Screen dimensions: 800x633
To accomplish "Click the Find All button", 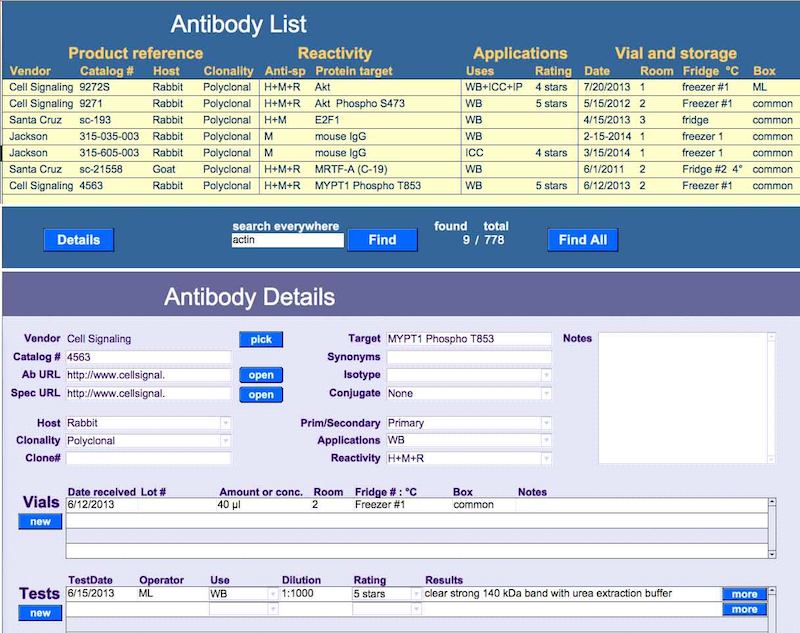I will (x=583, y=240).
